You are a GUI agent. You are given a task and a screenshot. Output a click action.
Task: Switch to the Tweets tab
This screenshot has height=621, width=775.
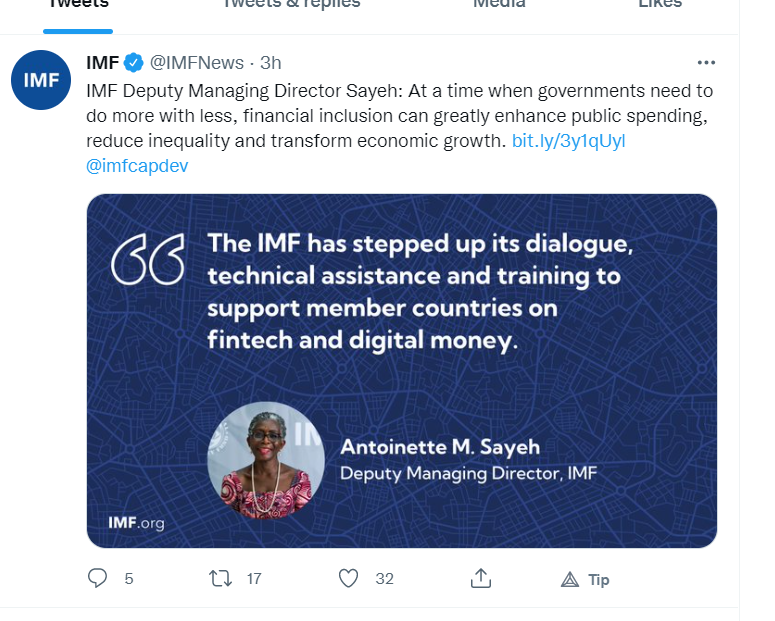tap(78, 4)
